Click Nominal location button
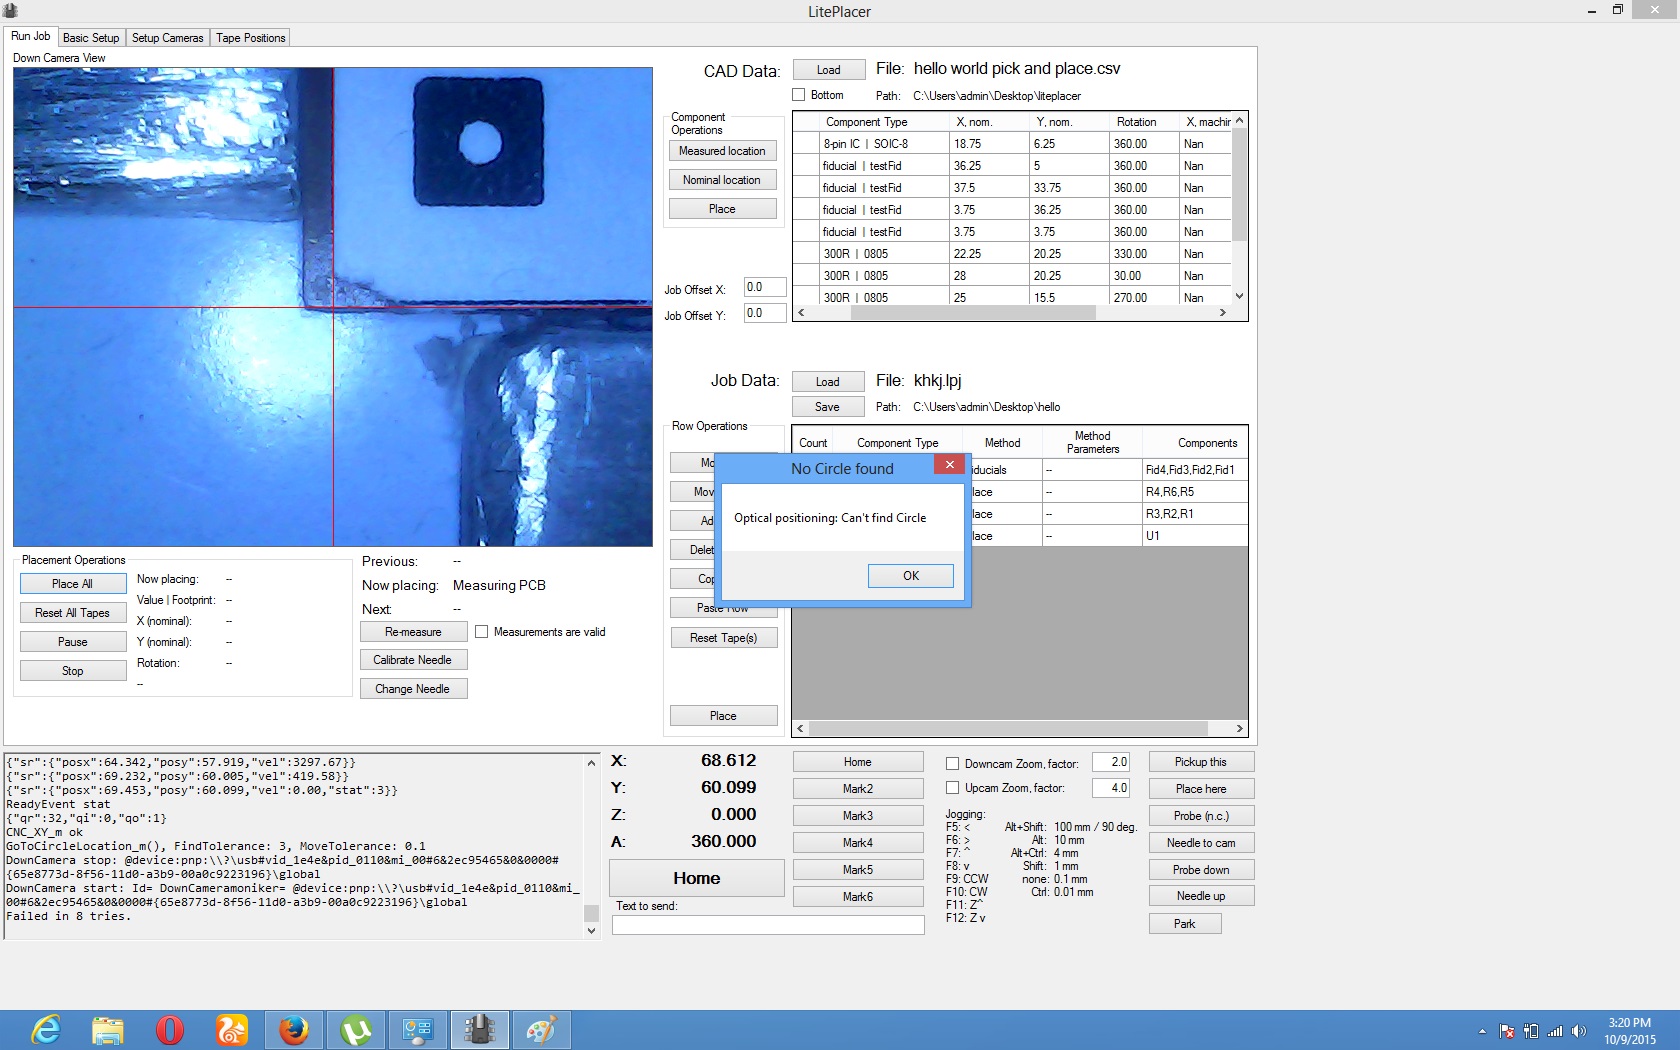The height and width of the screenshot is (1050, 1680). point(722,180)
